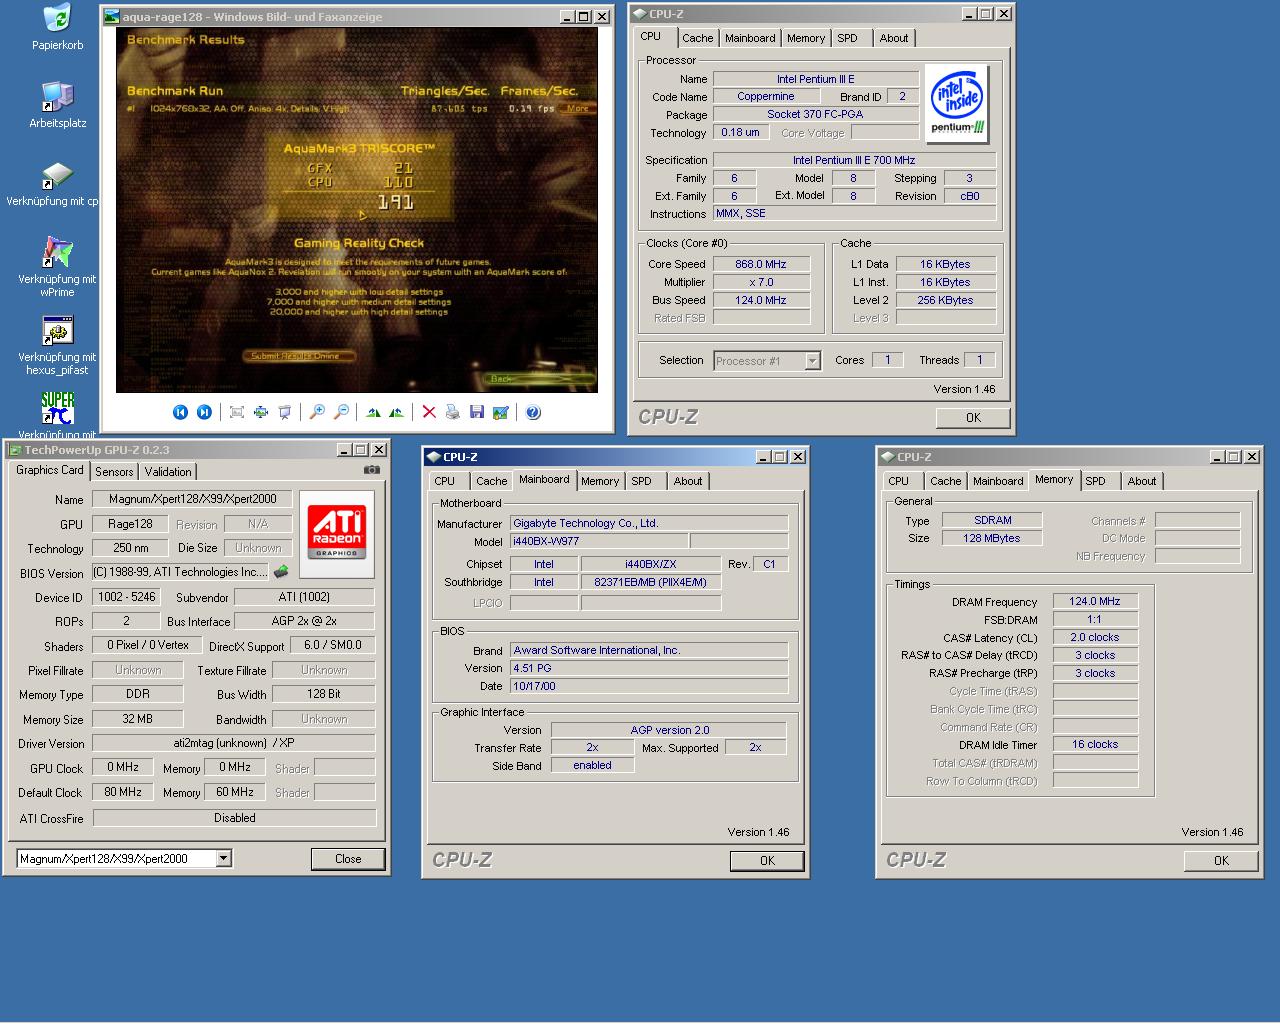Screen dimensions: 1280x1024
Task: Select hexus_pifast shortcut on desktop
Action: tap(57, 344)
